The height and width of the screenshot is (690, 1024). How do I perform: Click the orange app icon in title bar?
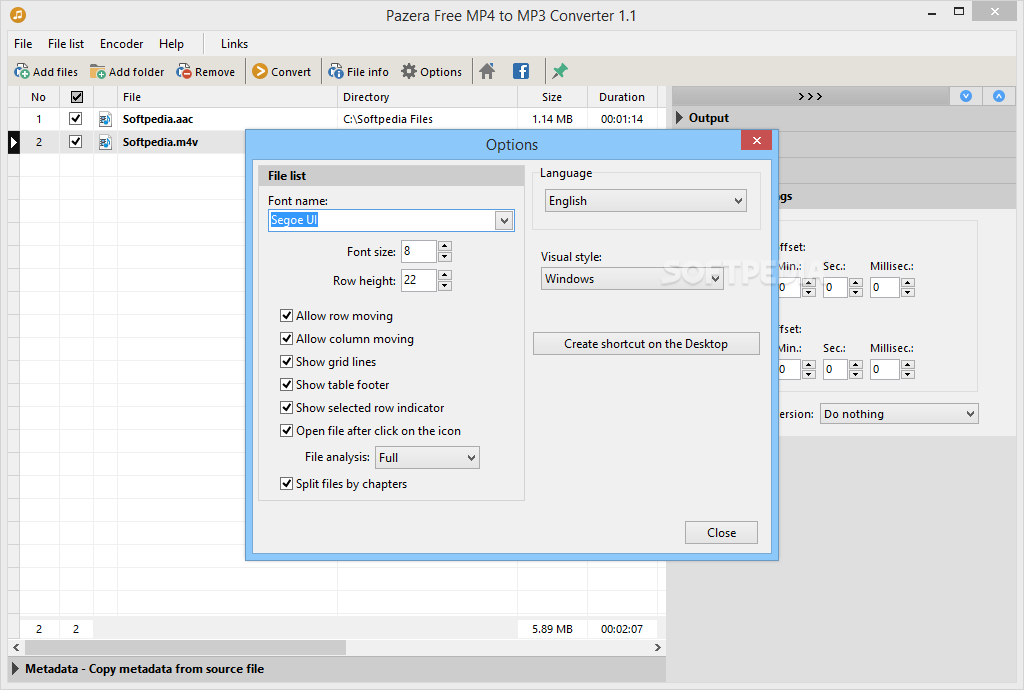18,14
